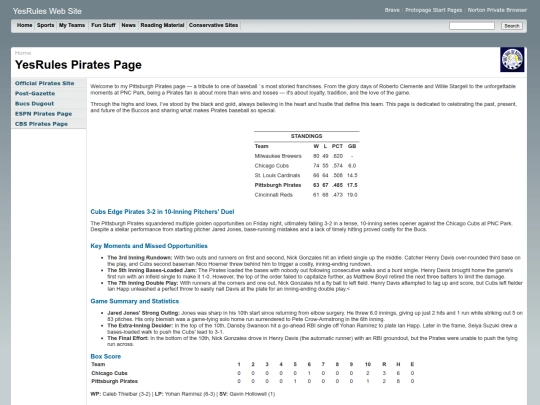Click the 5th Inning Bases-Loaded Jam bullet title
The image size is (540, 405).
tap(152, 270)
